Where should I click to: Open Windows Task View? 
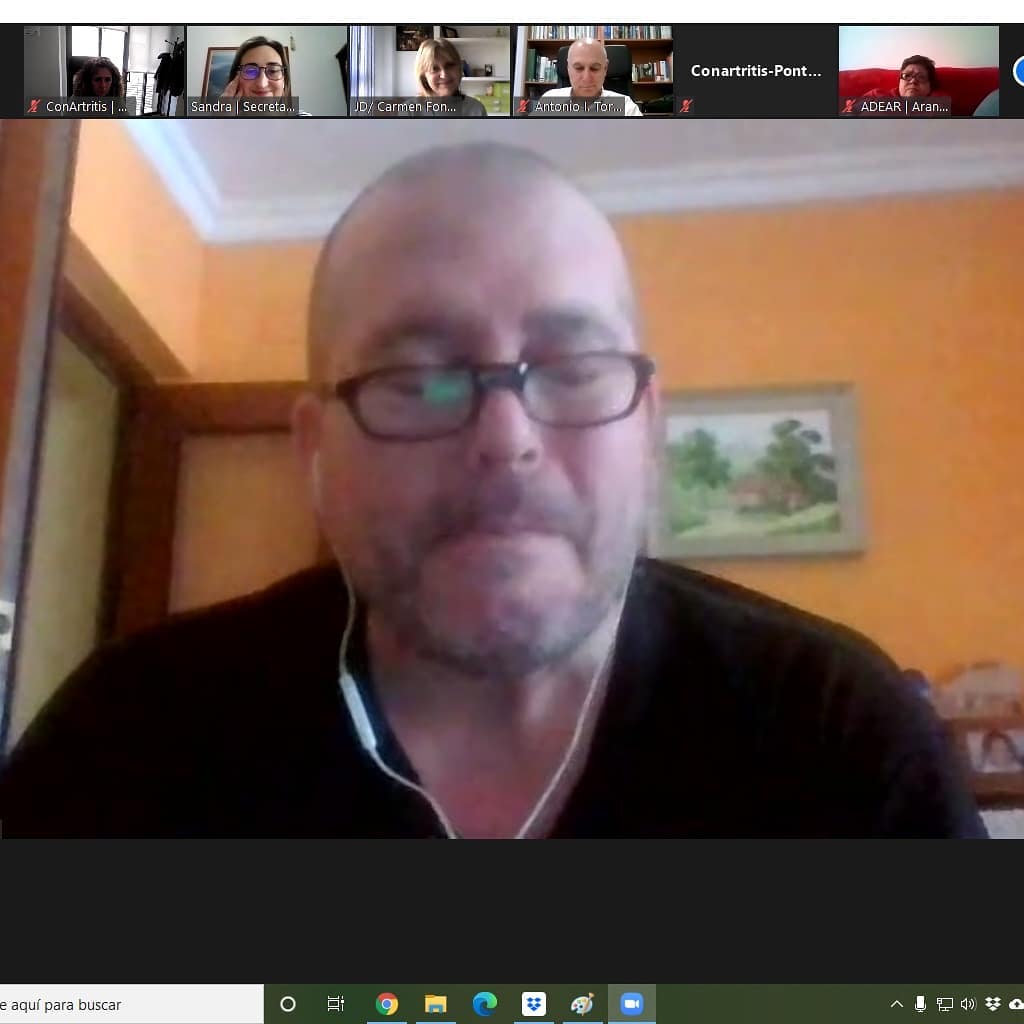[336, 1004]
